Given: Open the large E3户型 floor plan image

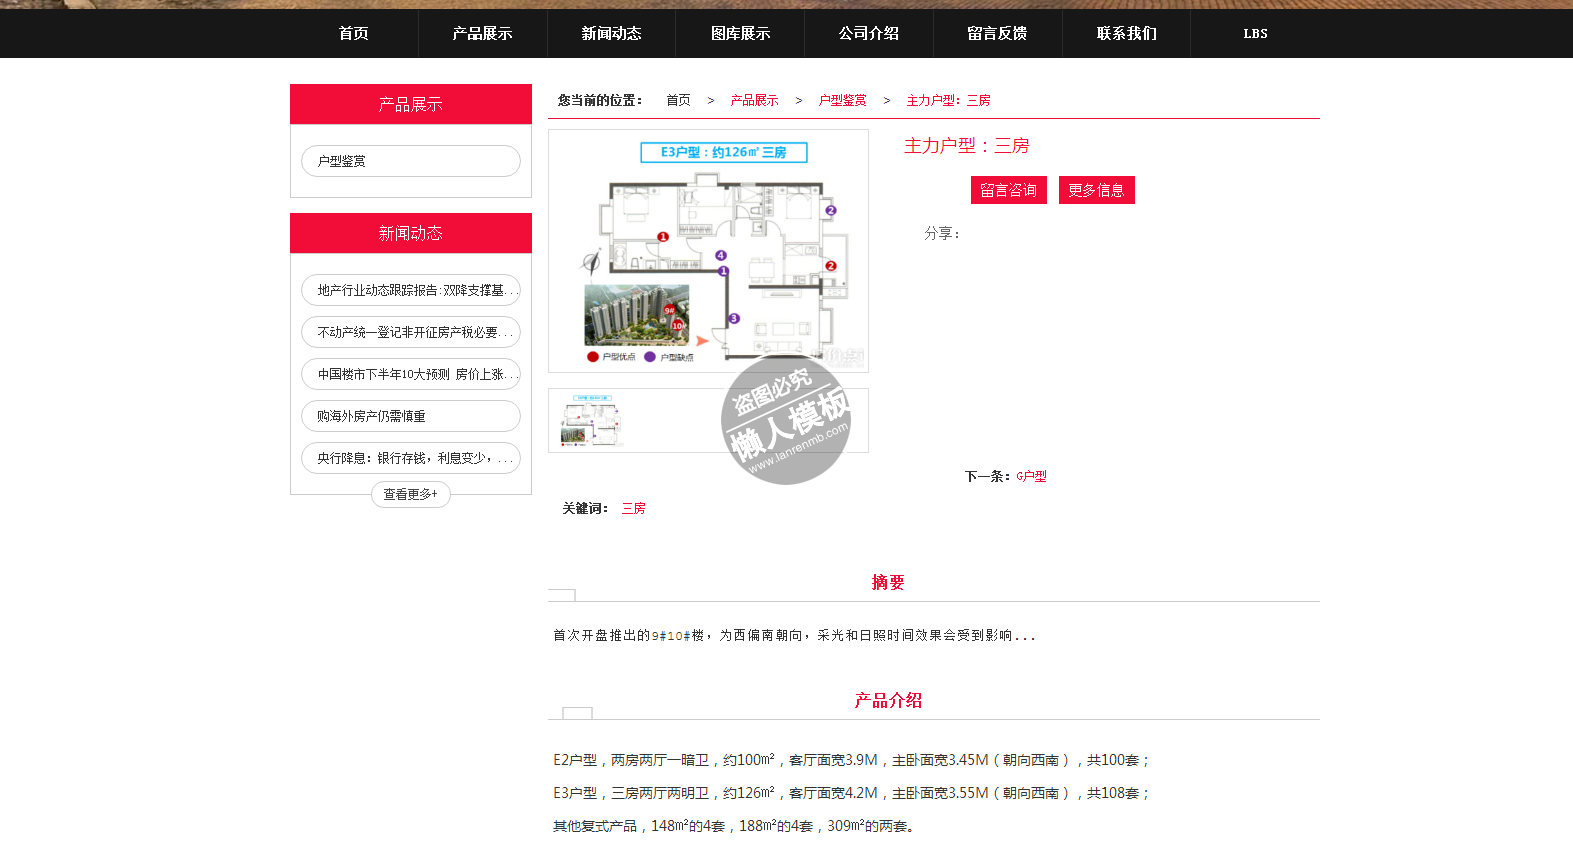Looking at the screenshot, I should coord(708,251).
